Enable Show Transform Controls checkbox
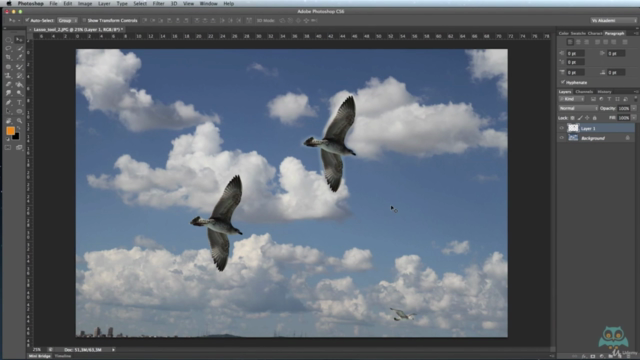 tap(84, 20)
